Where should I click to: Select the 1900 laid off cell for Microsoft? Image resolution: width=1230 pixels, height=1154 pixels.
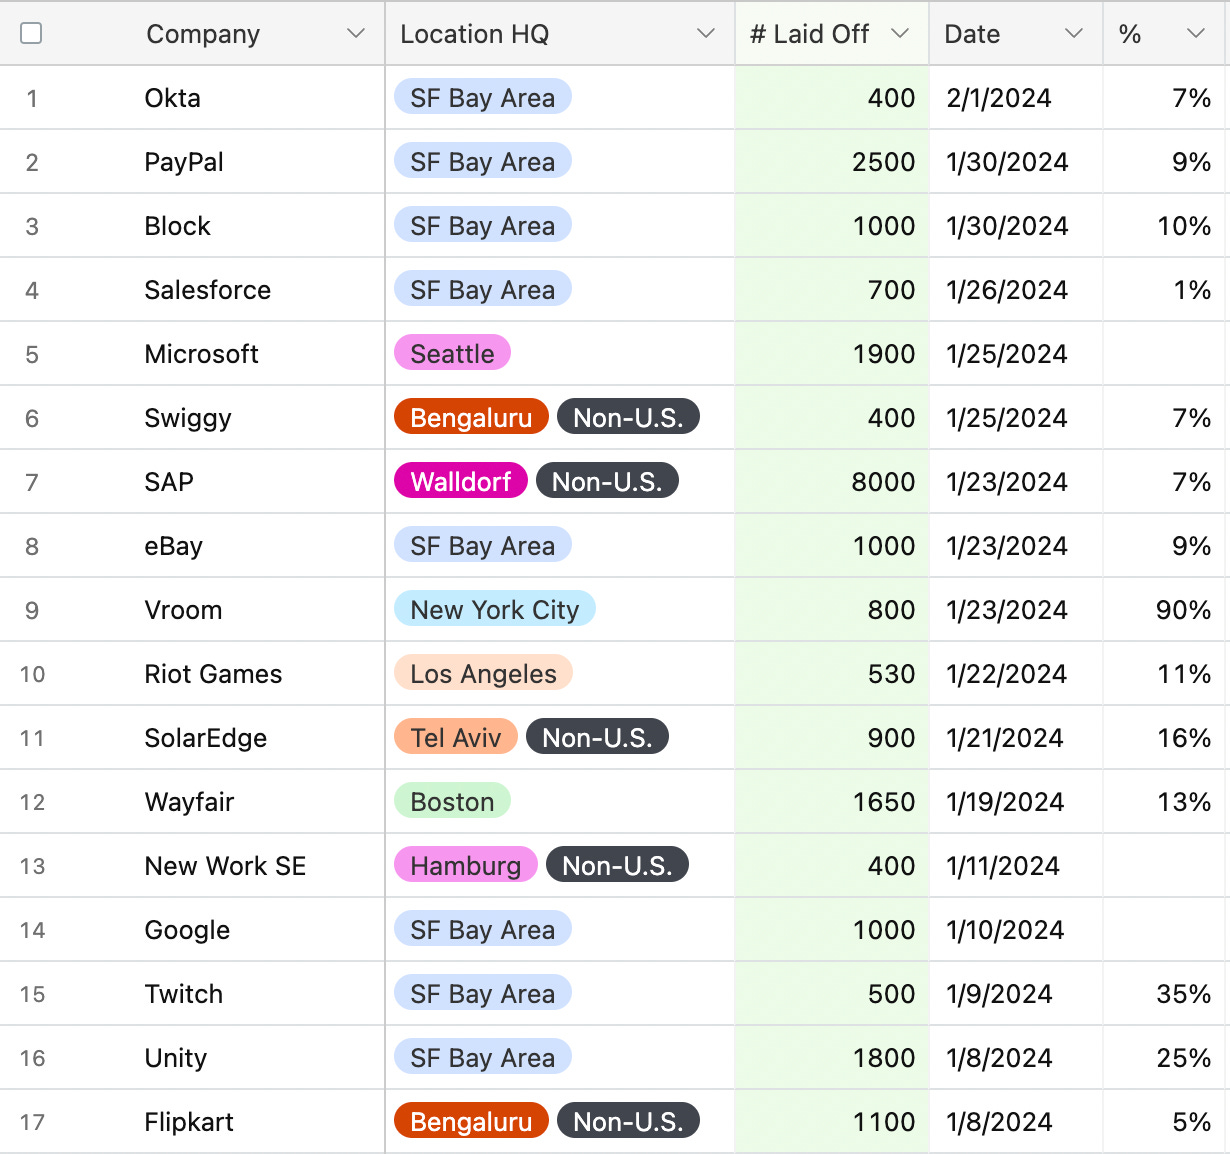(x=832, y=354)
